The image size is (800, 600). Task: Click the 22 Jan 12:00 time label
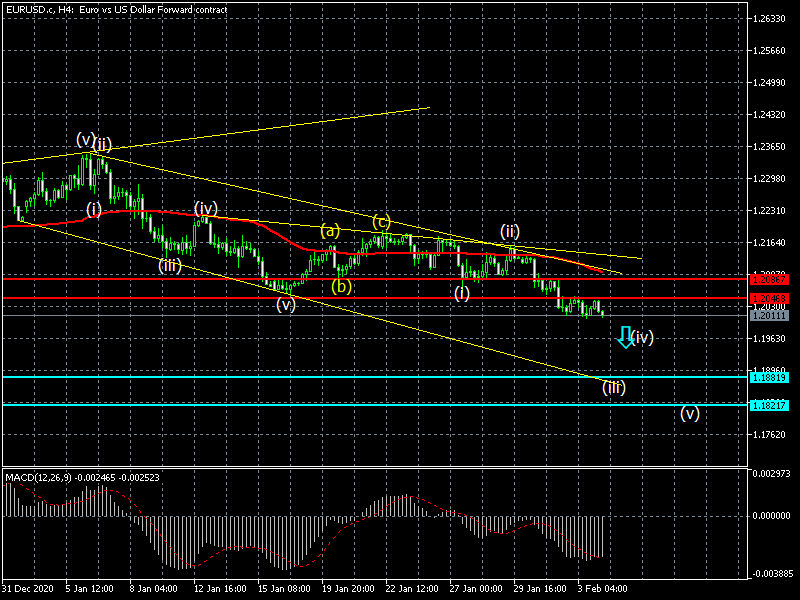tap(412, 589)
